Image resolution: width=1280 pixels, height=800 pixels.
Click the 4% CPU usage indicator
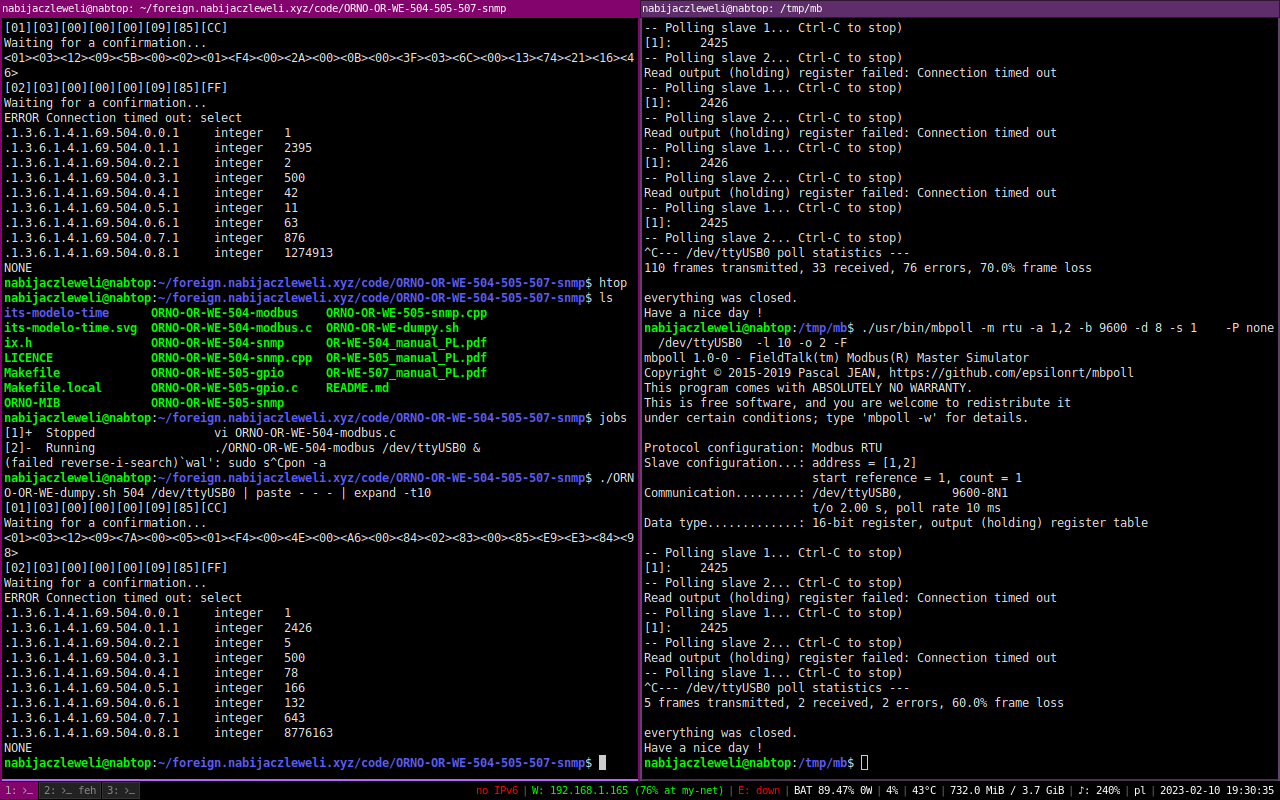891,790
